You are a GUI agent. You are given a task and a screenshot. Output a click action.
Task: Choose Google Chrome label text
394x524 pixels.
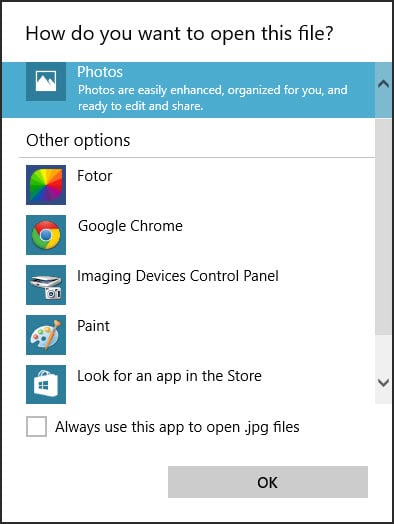pyautogui.click(x=130, y=226)
